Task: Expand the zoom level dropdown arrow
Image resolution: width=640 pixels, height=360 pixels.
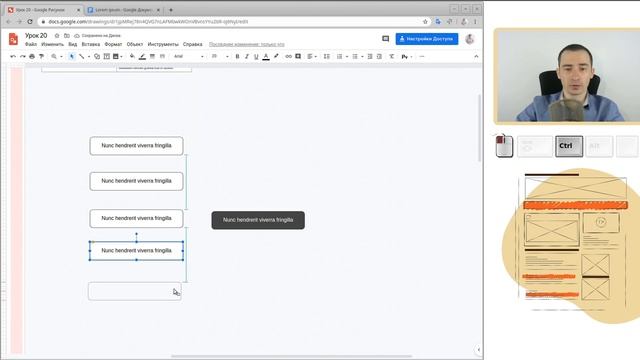Action: pyautogui.click(x=61, y=57)
